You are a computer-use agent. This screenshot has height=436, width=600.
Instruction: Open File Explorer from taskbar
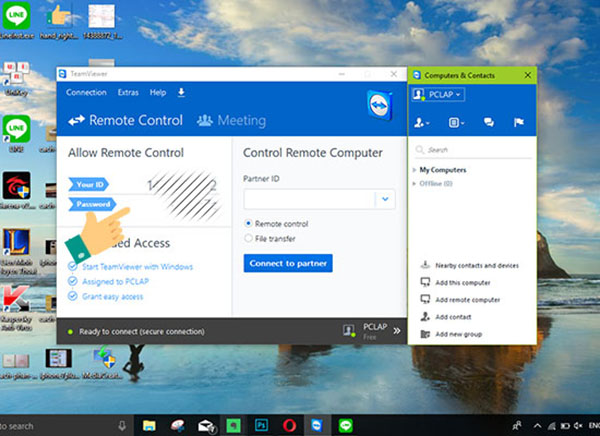pos(149,426)
